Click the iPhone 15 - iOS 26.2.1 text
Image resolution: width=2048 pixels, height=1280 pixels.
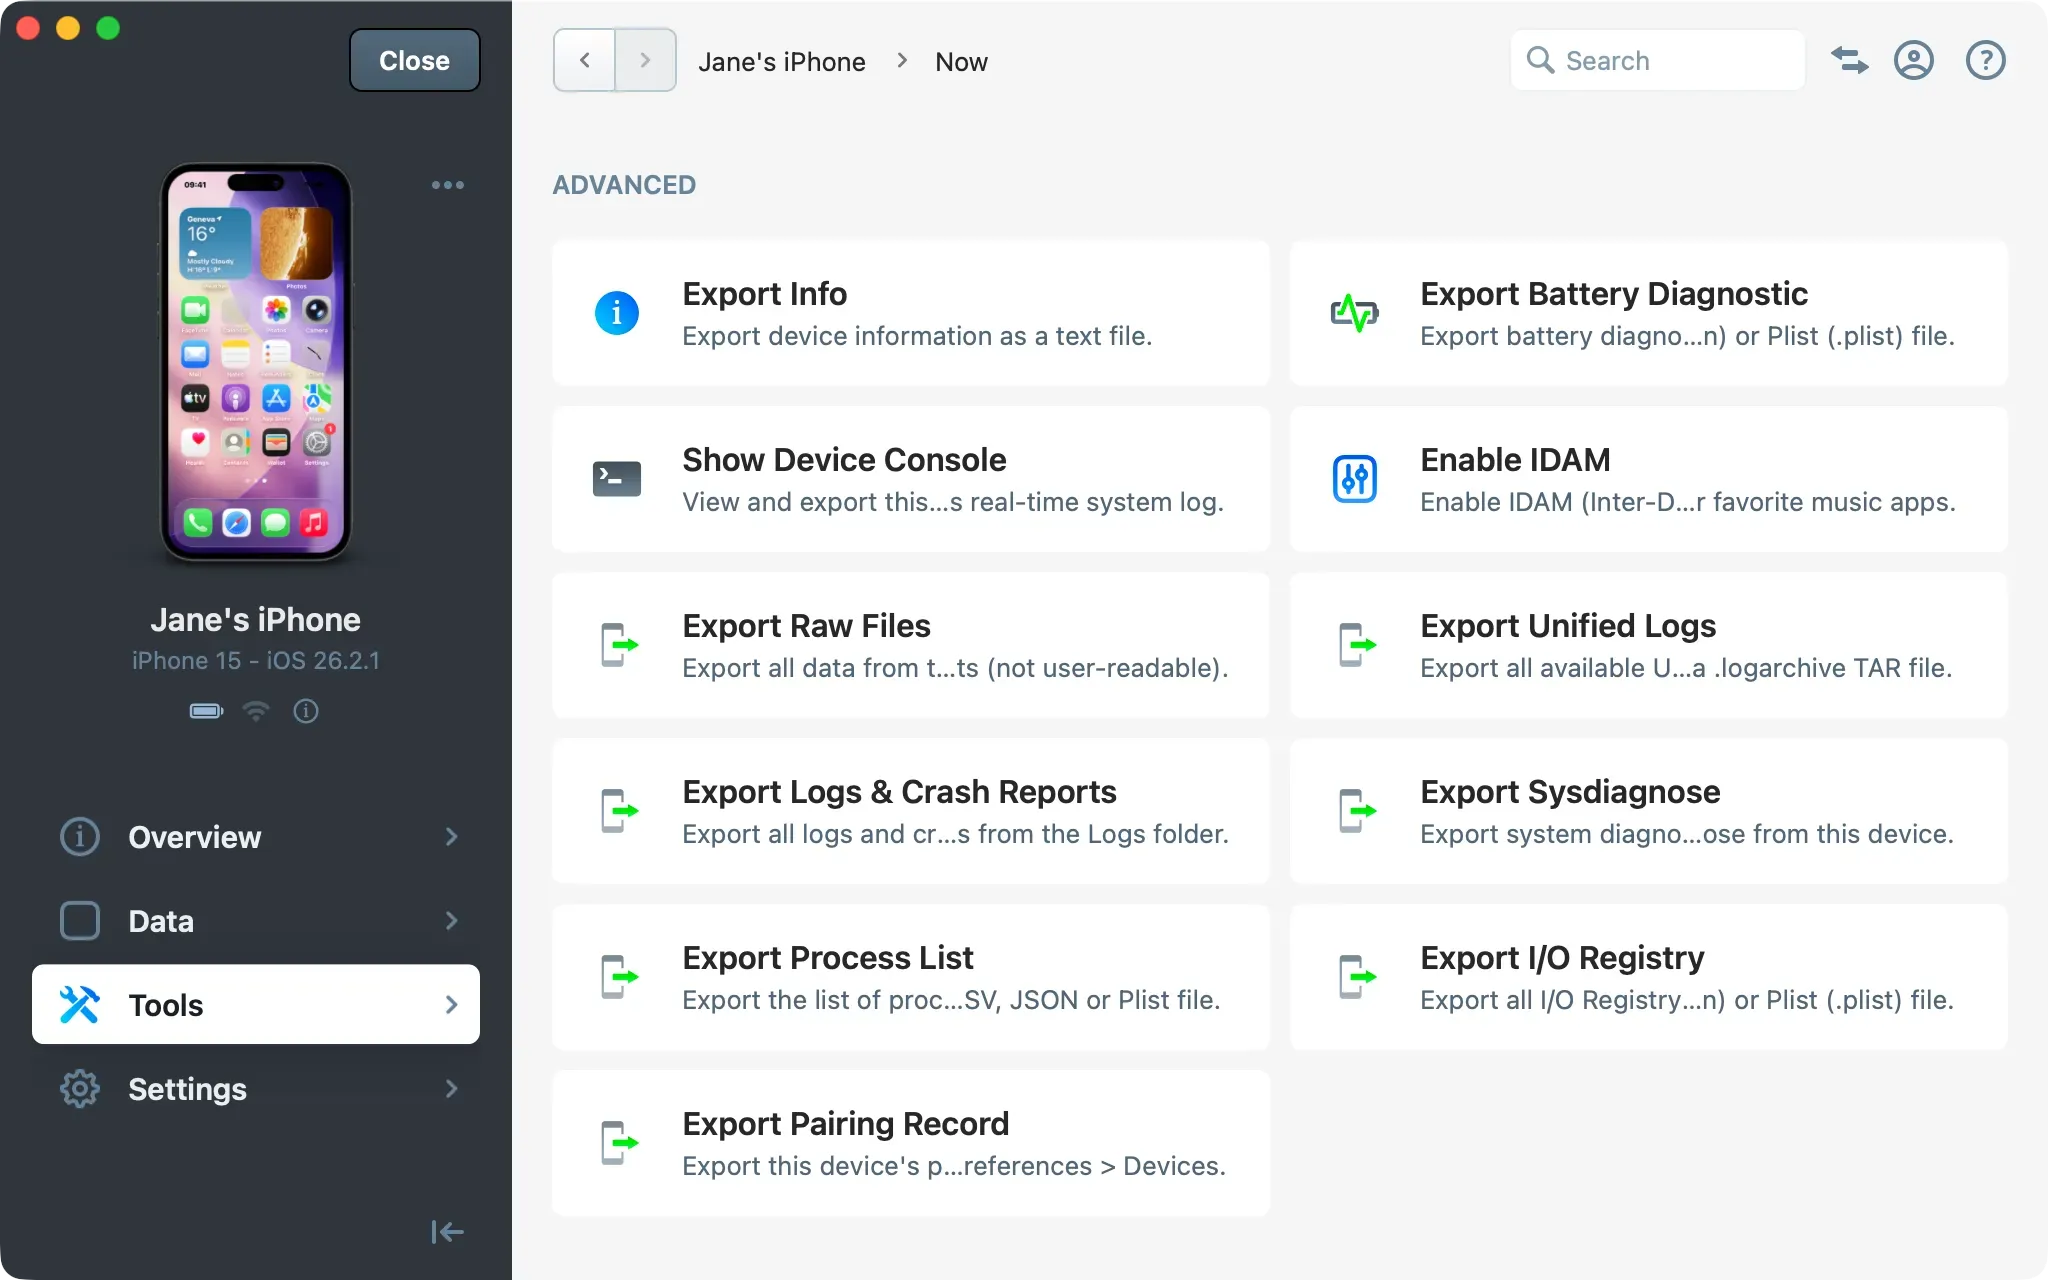coord(256,660)
